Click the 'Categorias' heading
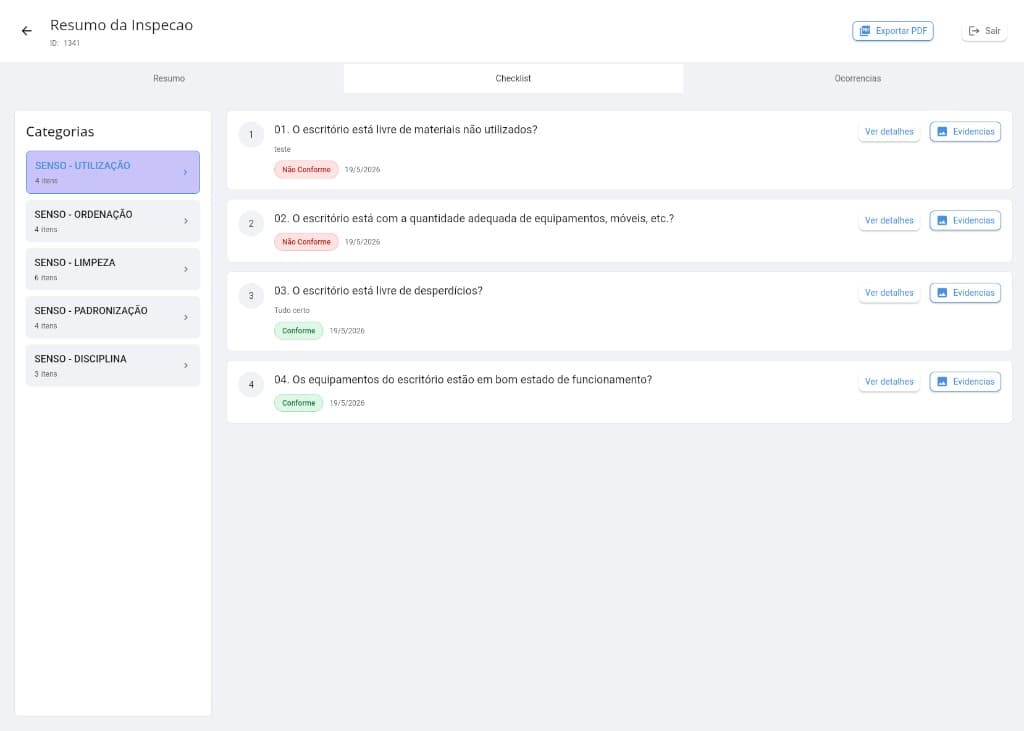1024x731 pixels. (60, 131)
